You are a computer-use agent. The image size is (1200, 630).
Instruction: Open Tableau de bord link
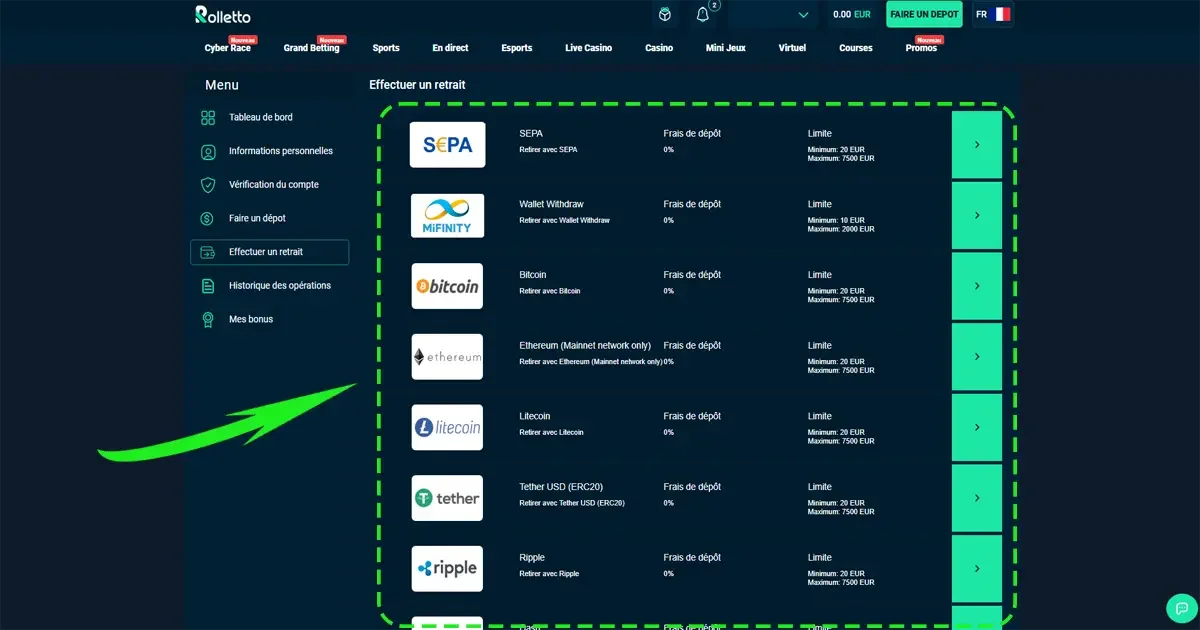coord(261,118)
